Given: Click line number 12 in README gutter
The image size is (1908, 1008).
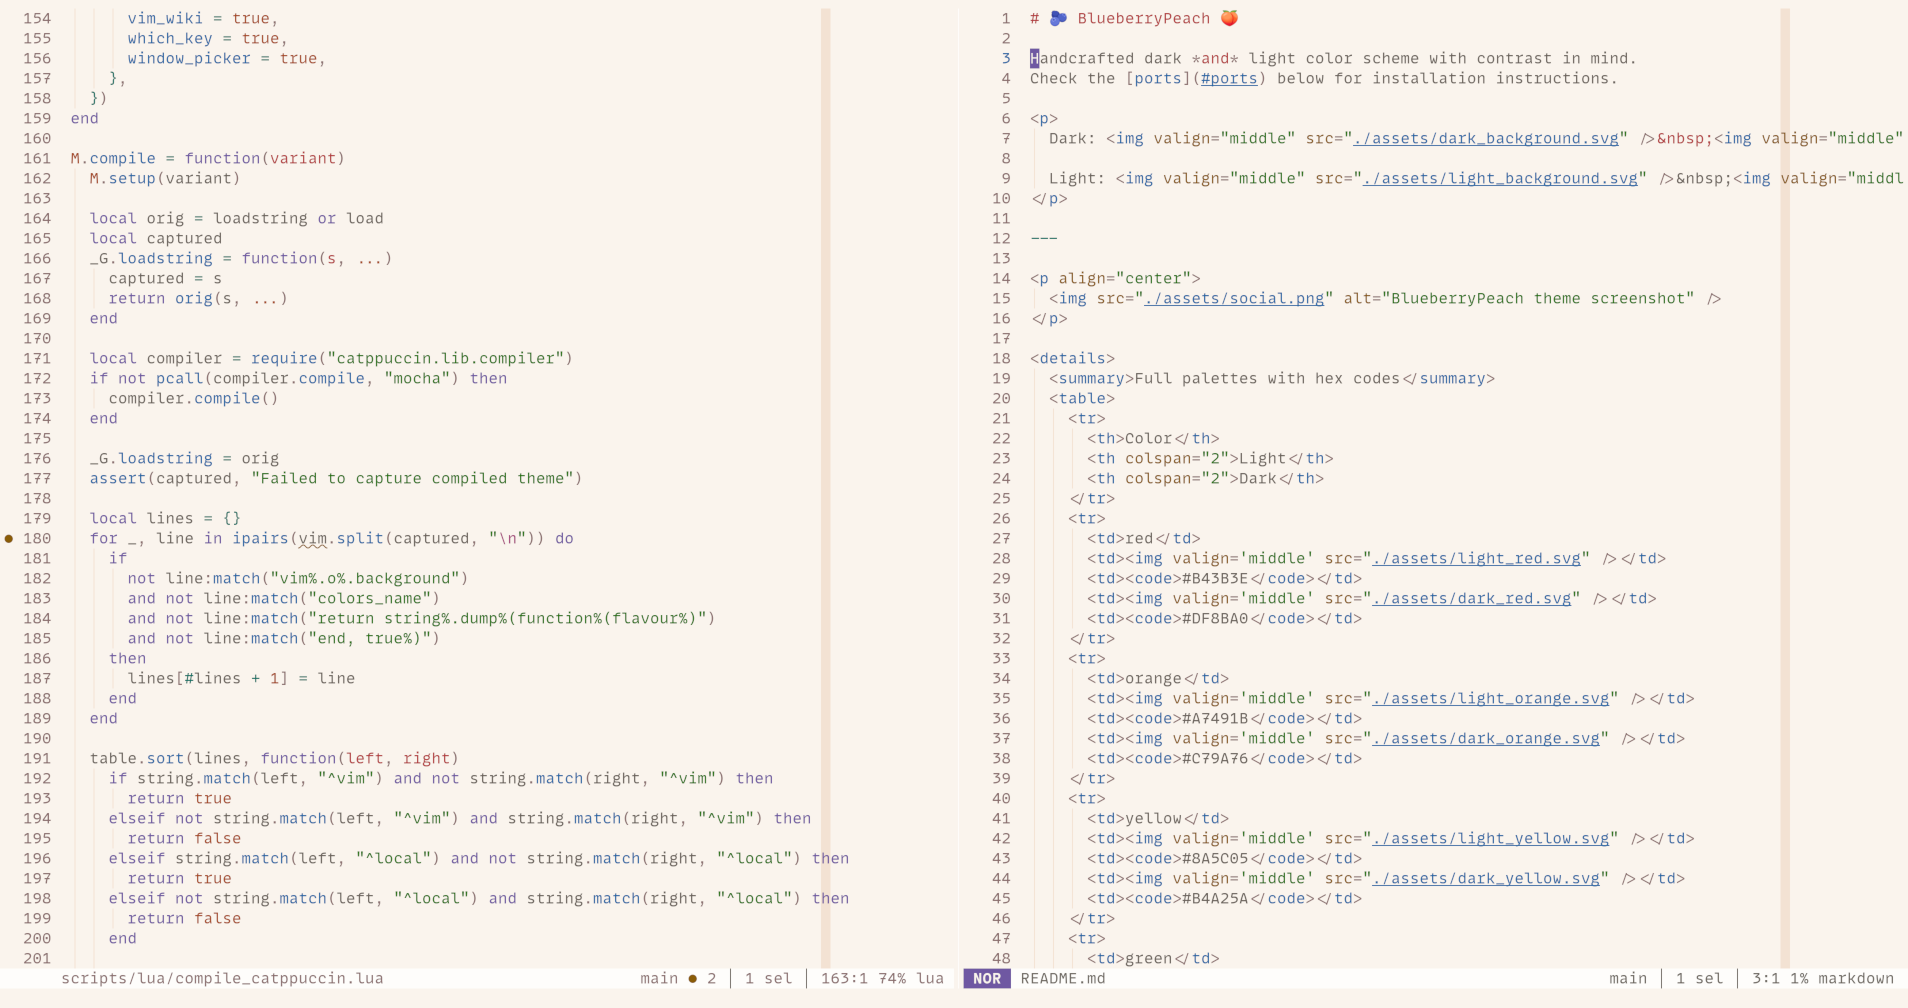Looking at the screenshot, I should [x=1001, y=238].
